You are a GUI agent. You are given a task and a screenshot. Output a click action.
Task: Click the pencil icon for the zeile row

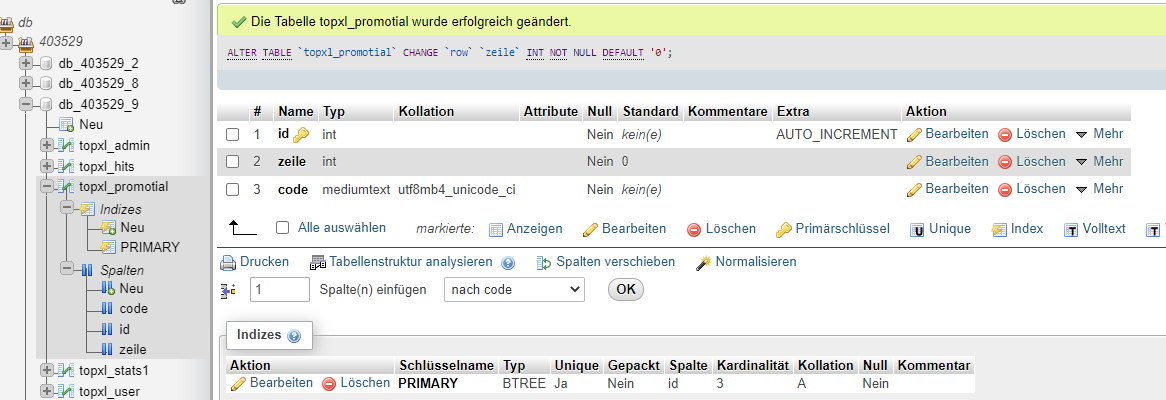pyautogui.click(x=913, y=162)
